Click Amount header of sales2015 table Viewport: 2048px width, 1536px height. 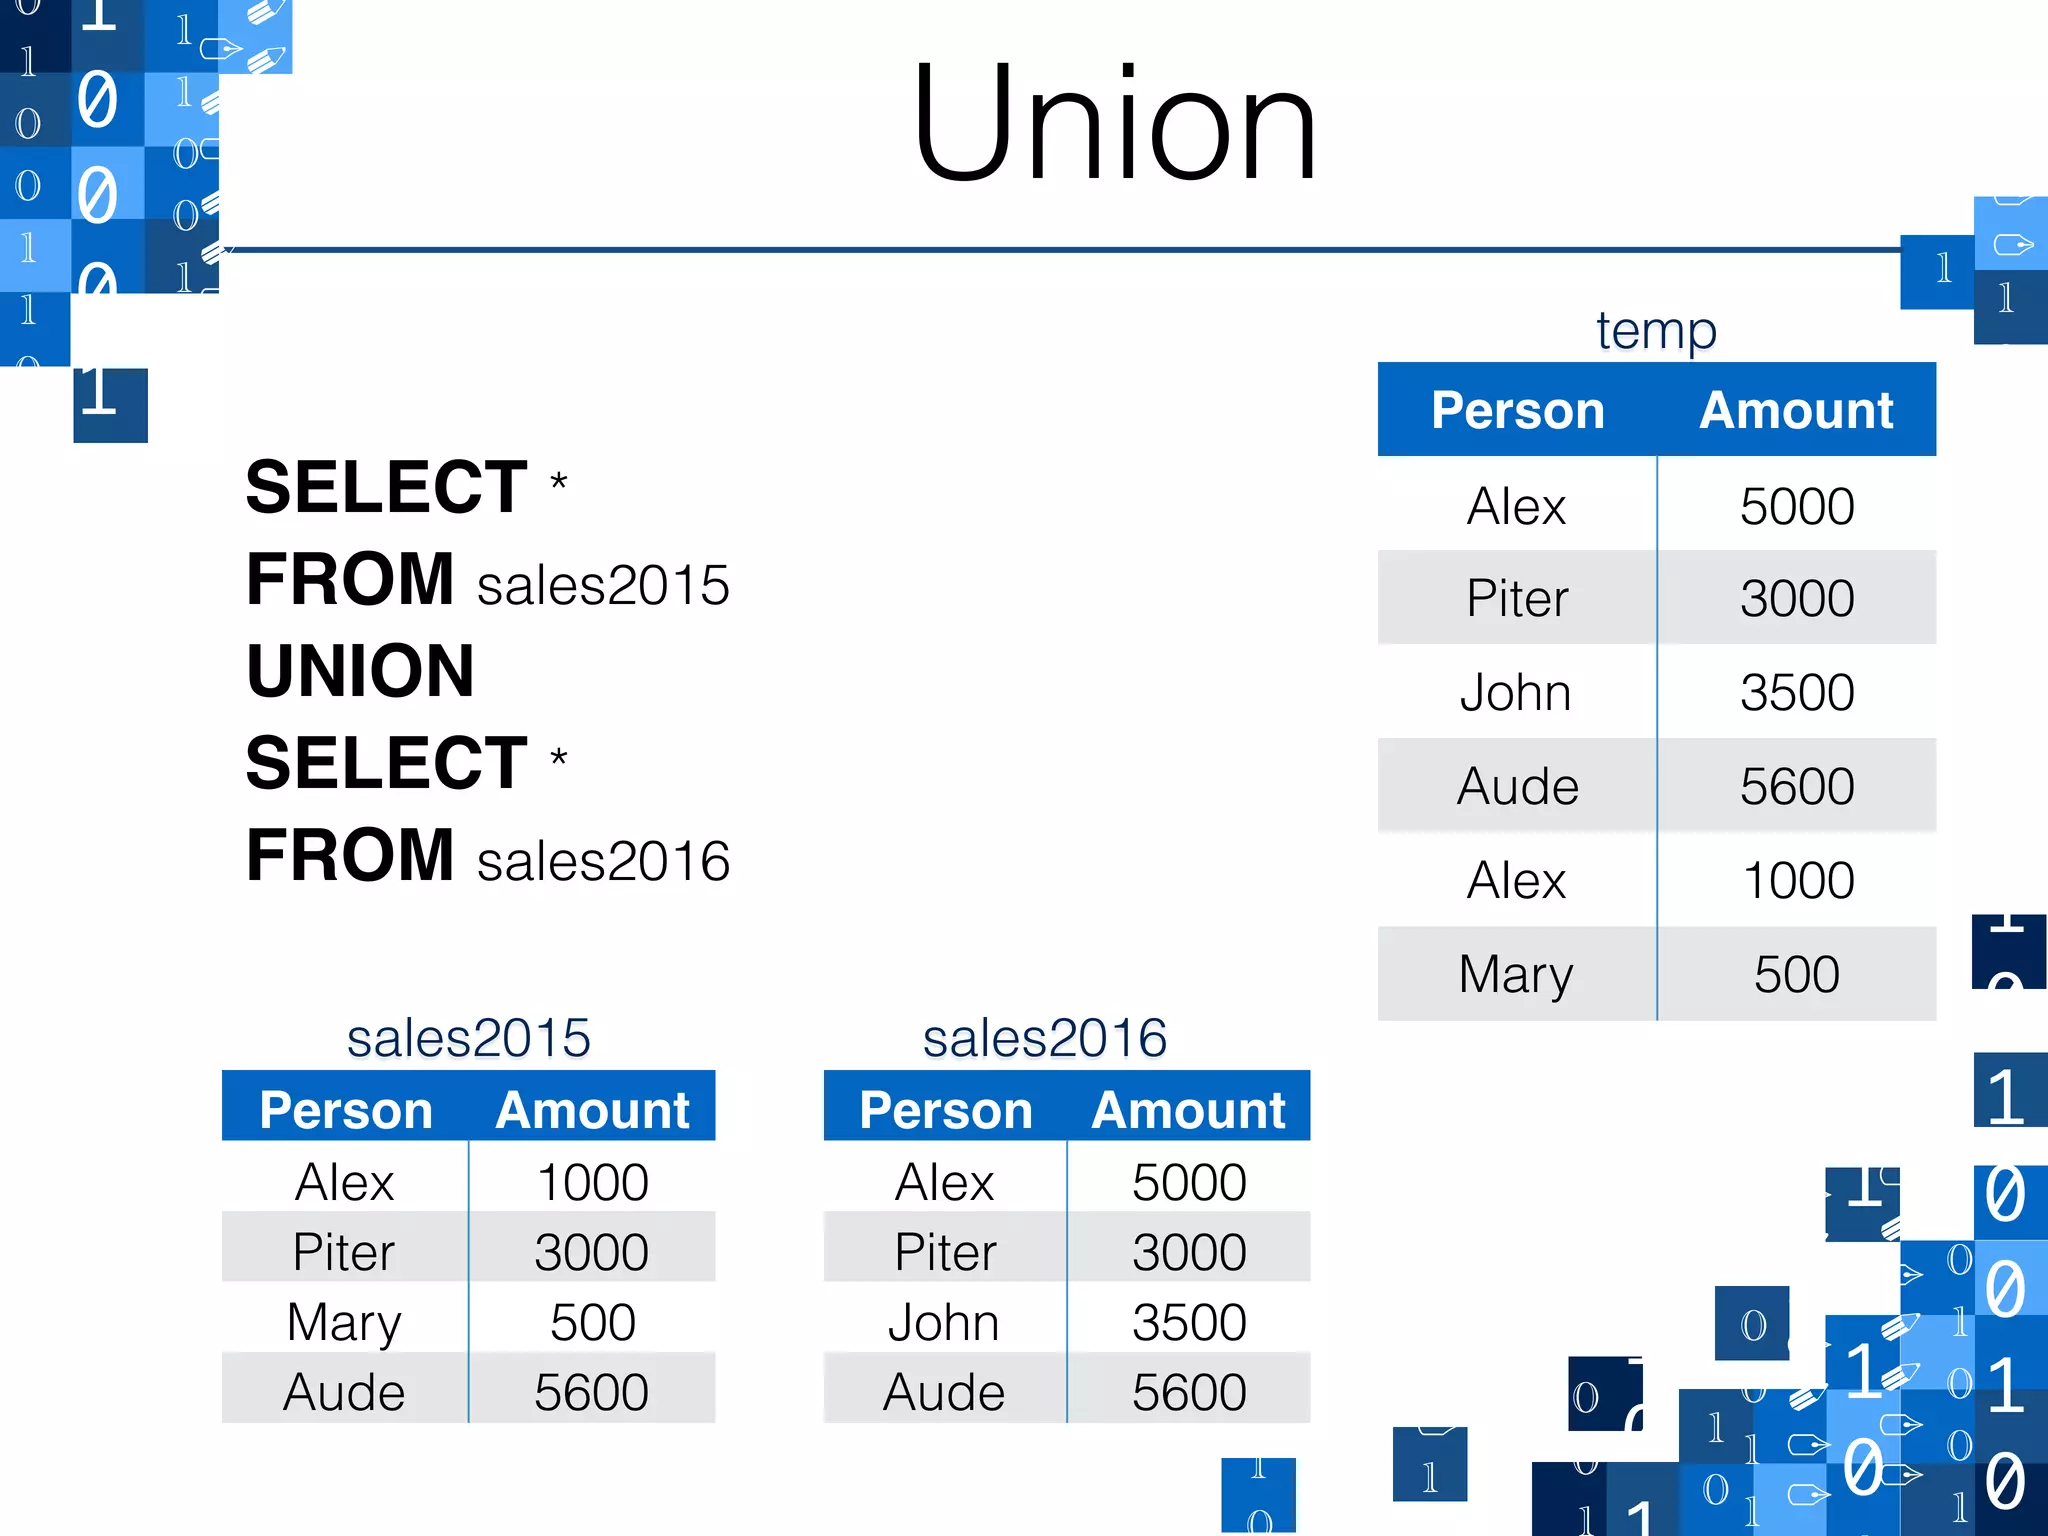coord(593,1110)
